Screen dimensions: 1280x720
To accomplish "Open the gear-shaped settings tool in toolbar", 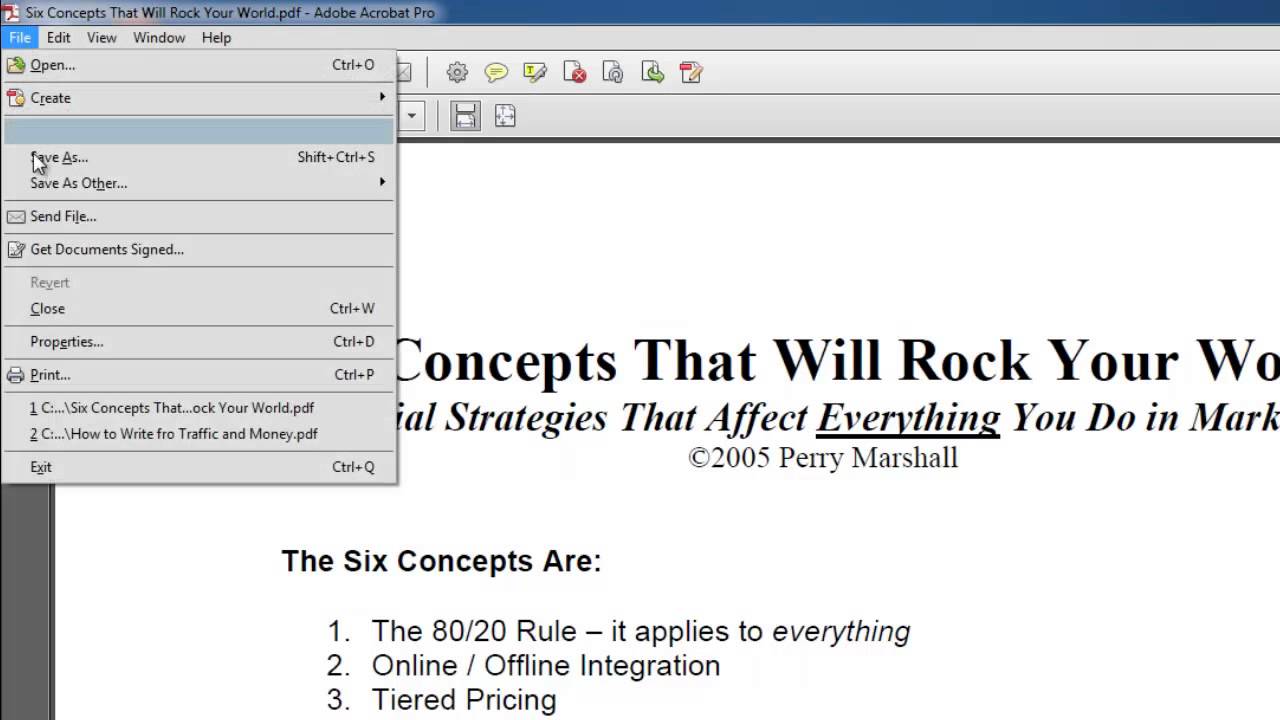I will [457, 72].
